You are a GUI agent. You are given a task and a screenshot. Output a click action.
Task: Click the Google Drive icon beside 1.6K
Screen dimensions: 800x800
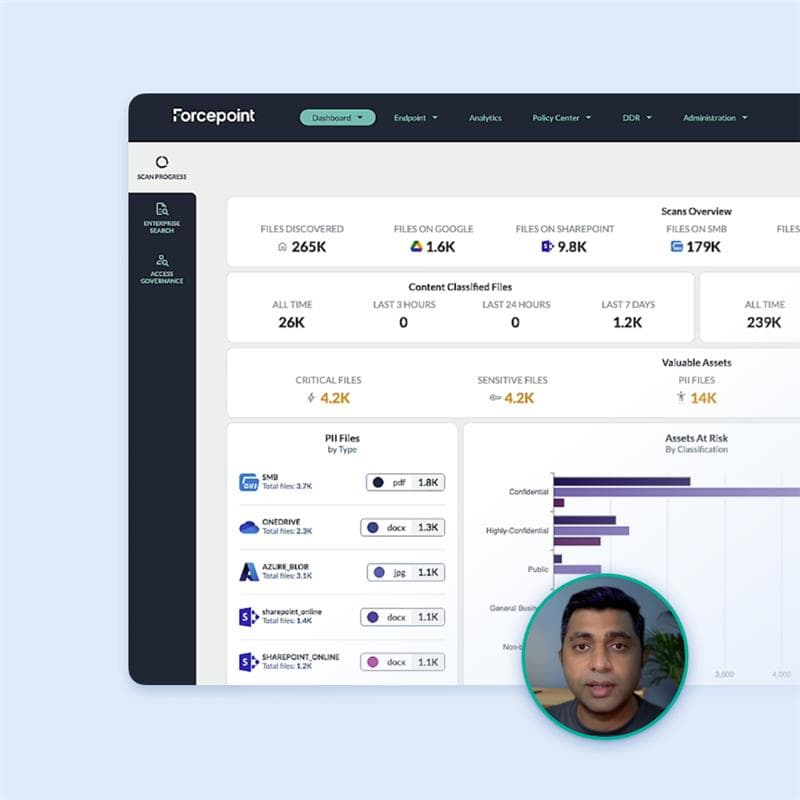click(416, 247)
